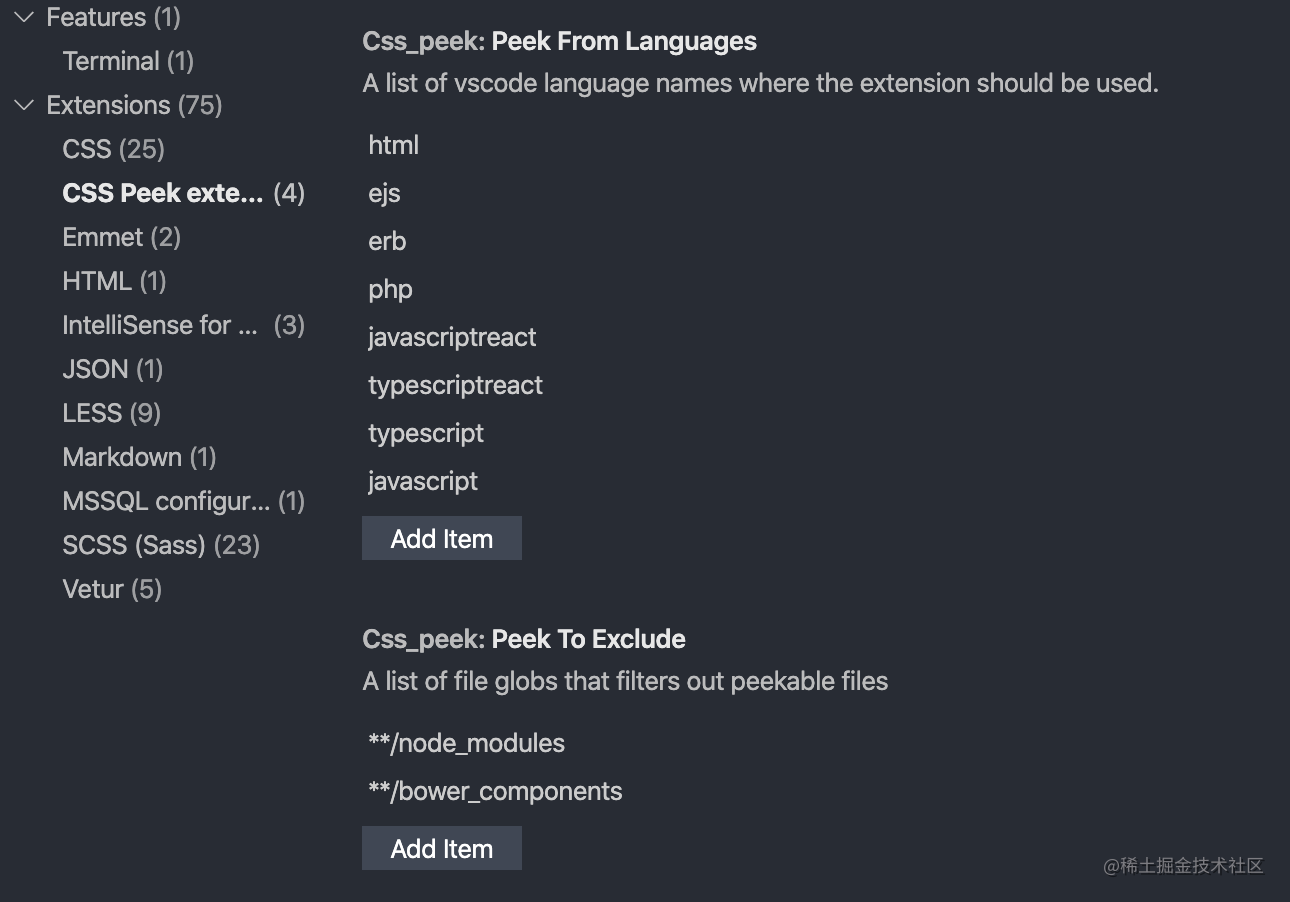Add Item under Peek To Exclude
Image resolution: width=1290 pixels, height=902 pixels.
[x=441, y=848]
